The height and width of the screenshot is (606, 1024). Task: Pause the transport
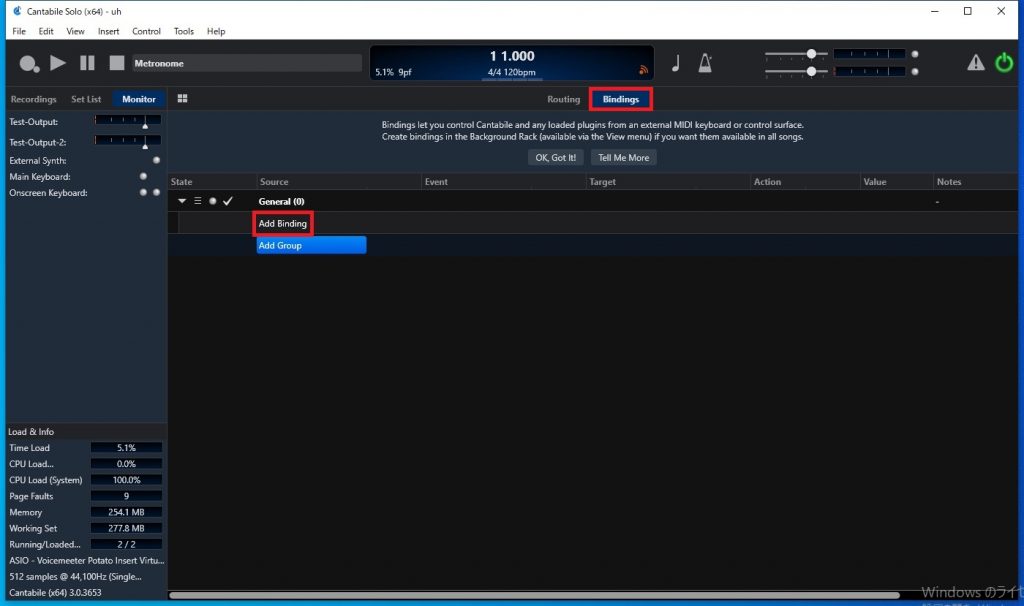click(87, 63)
